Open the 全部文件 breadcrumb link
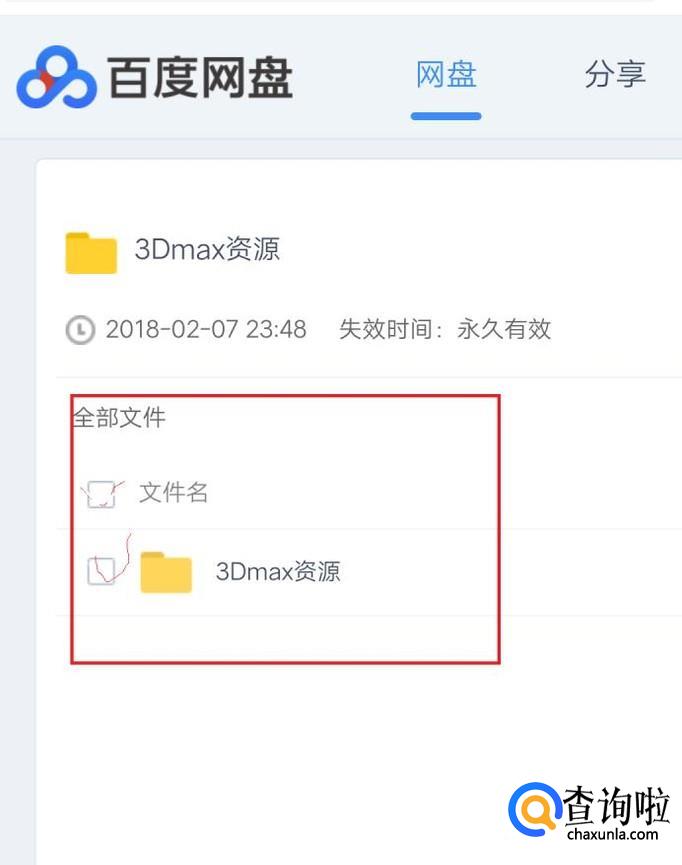This screenshot has height=865, width=682. pyautogui.click(x=119, y=418)
